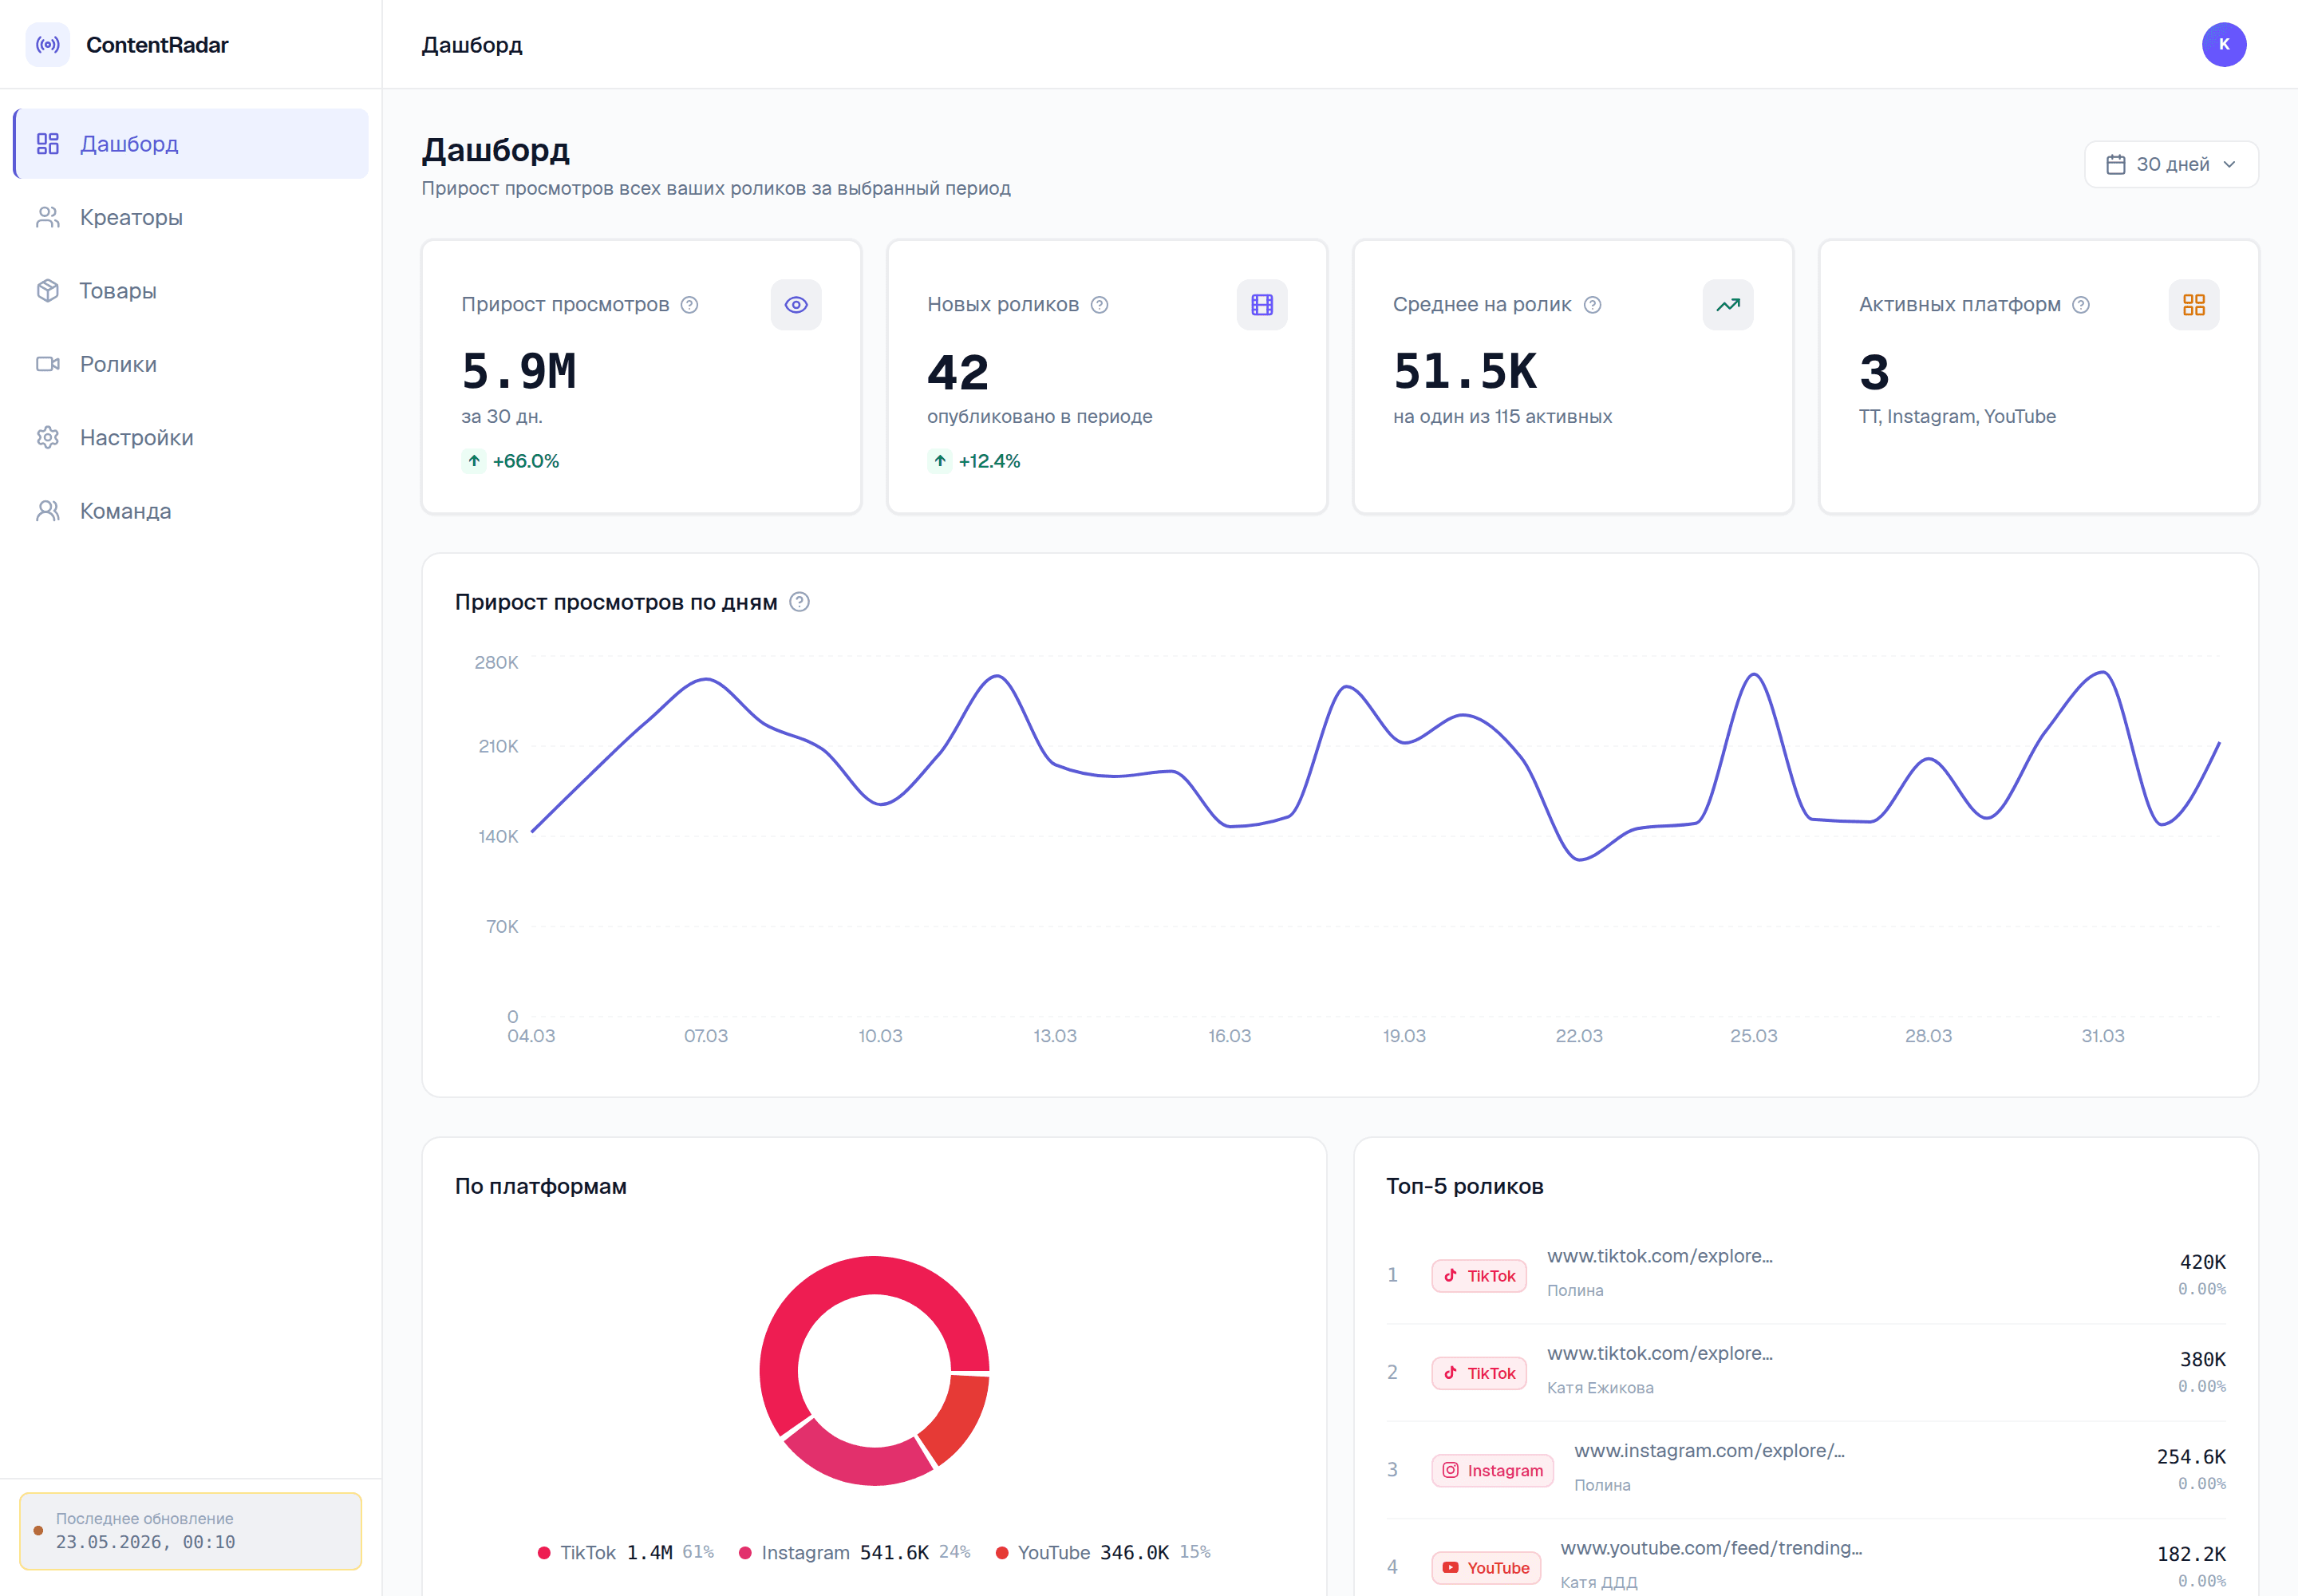Go to Товары in sidebar
Screen dimensions: 2298x1596
coord(191,291)
